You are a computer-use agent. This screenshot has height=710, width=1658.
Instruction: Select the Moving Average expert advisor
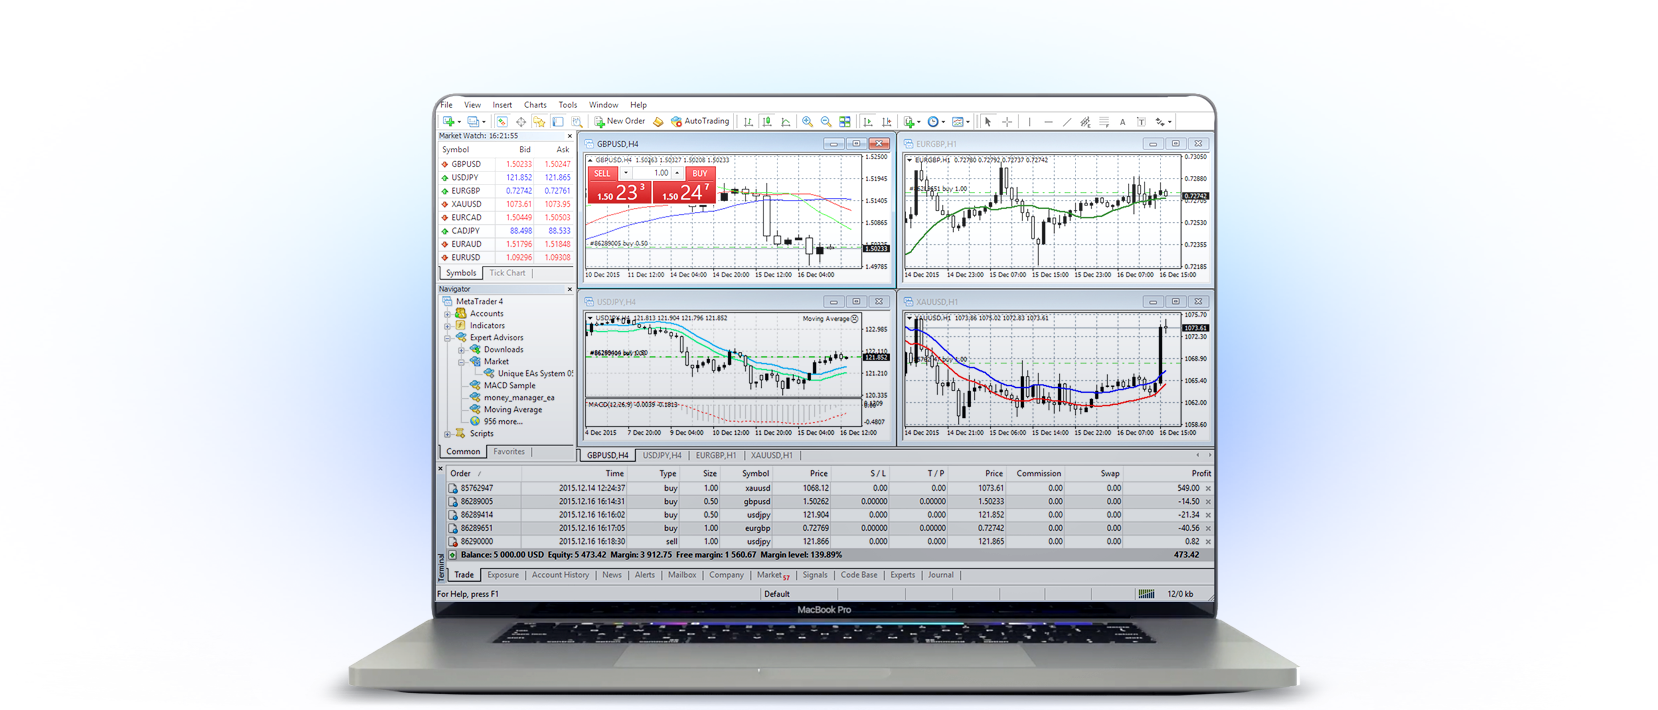513,410
